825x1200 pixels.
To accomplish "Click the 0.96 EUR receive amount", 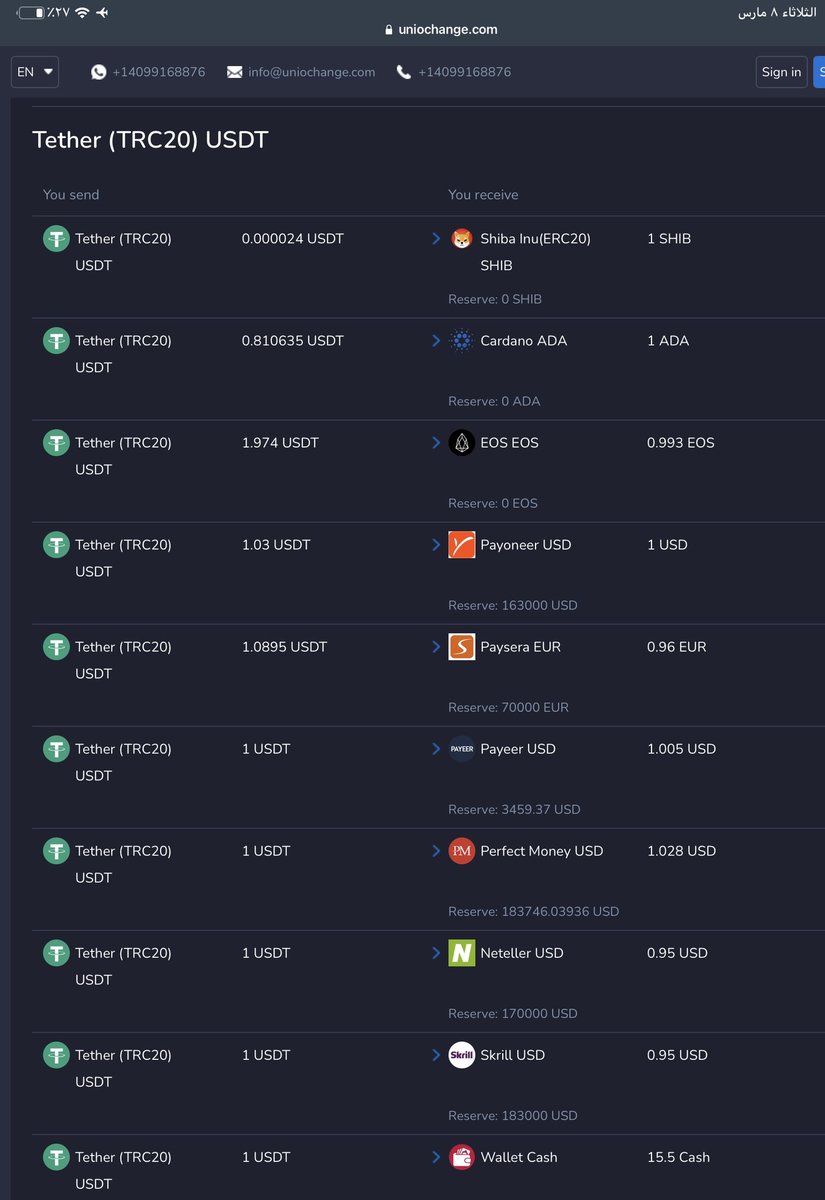I will click(x=677, y=647).
